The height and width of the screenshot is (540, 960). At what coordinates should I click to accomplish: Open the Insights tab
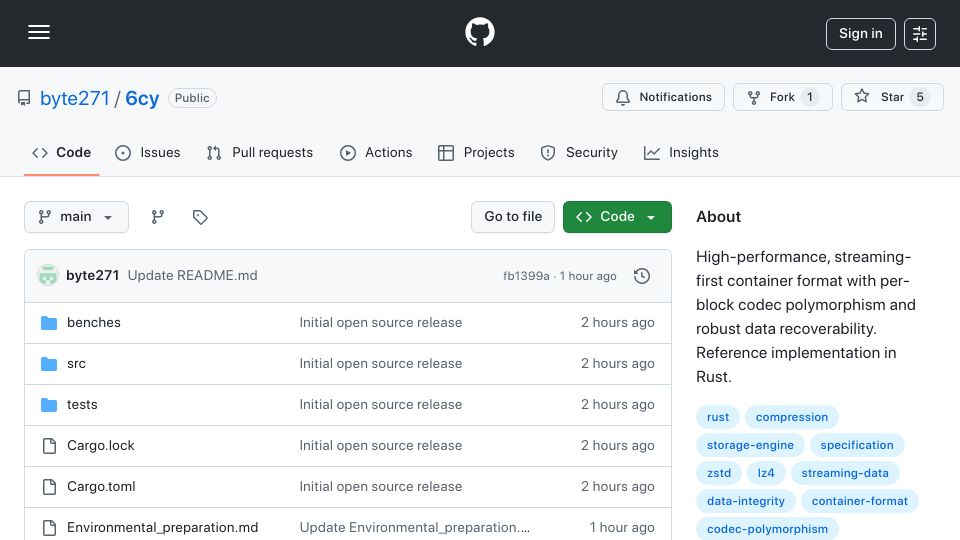point(681,152)
